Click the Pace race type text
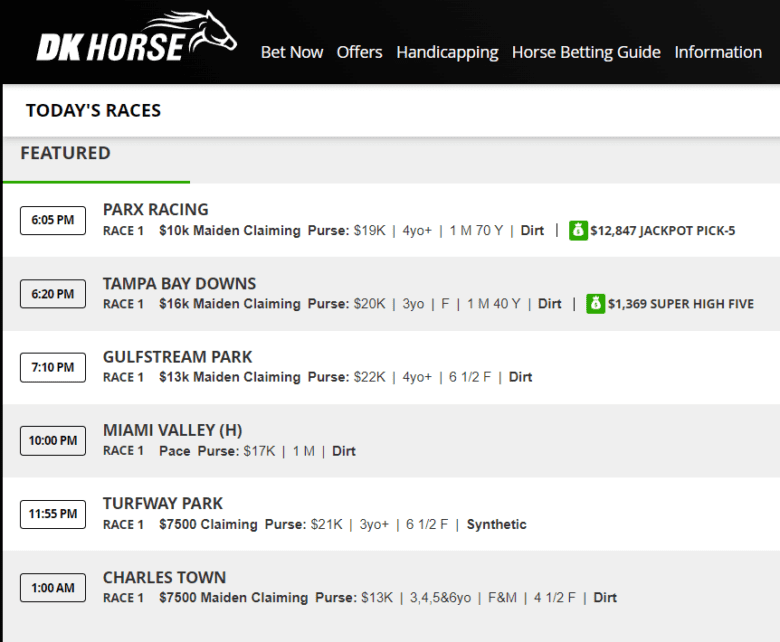 point(175,451)
